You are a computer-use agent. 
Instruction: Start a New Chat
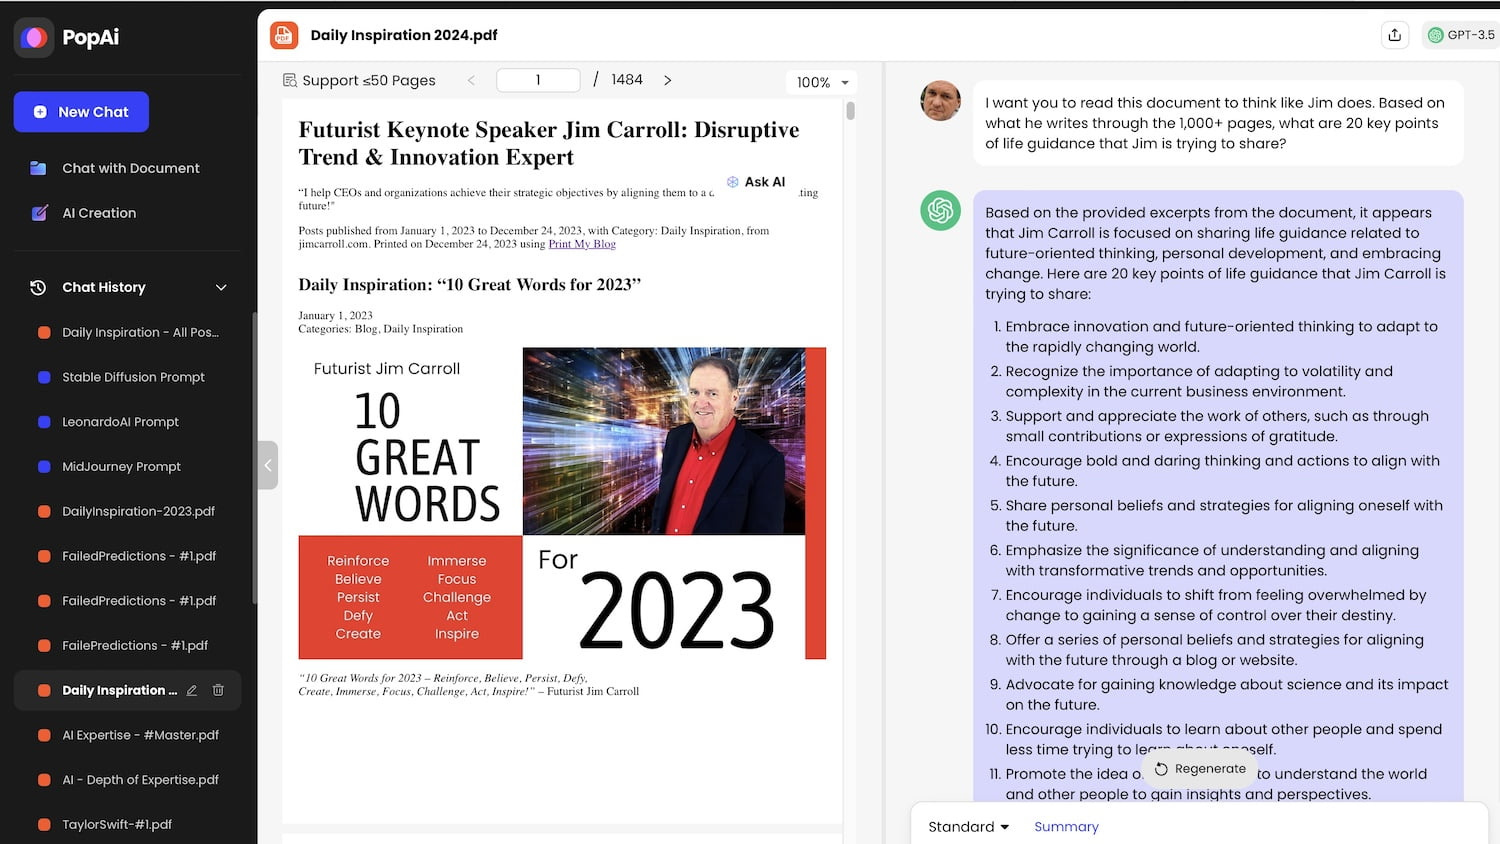click(81, 112)
